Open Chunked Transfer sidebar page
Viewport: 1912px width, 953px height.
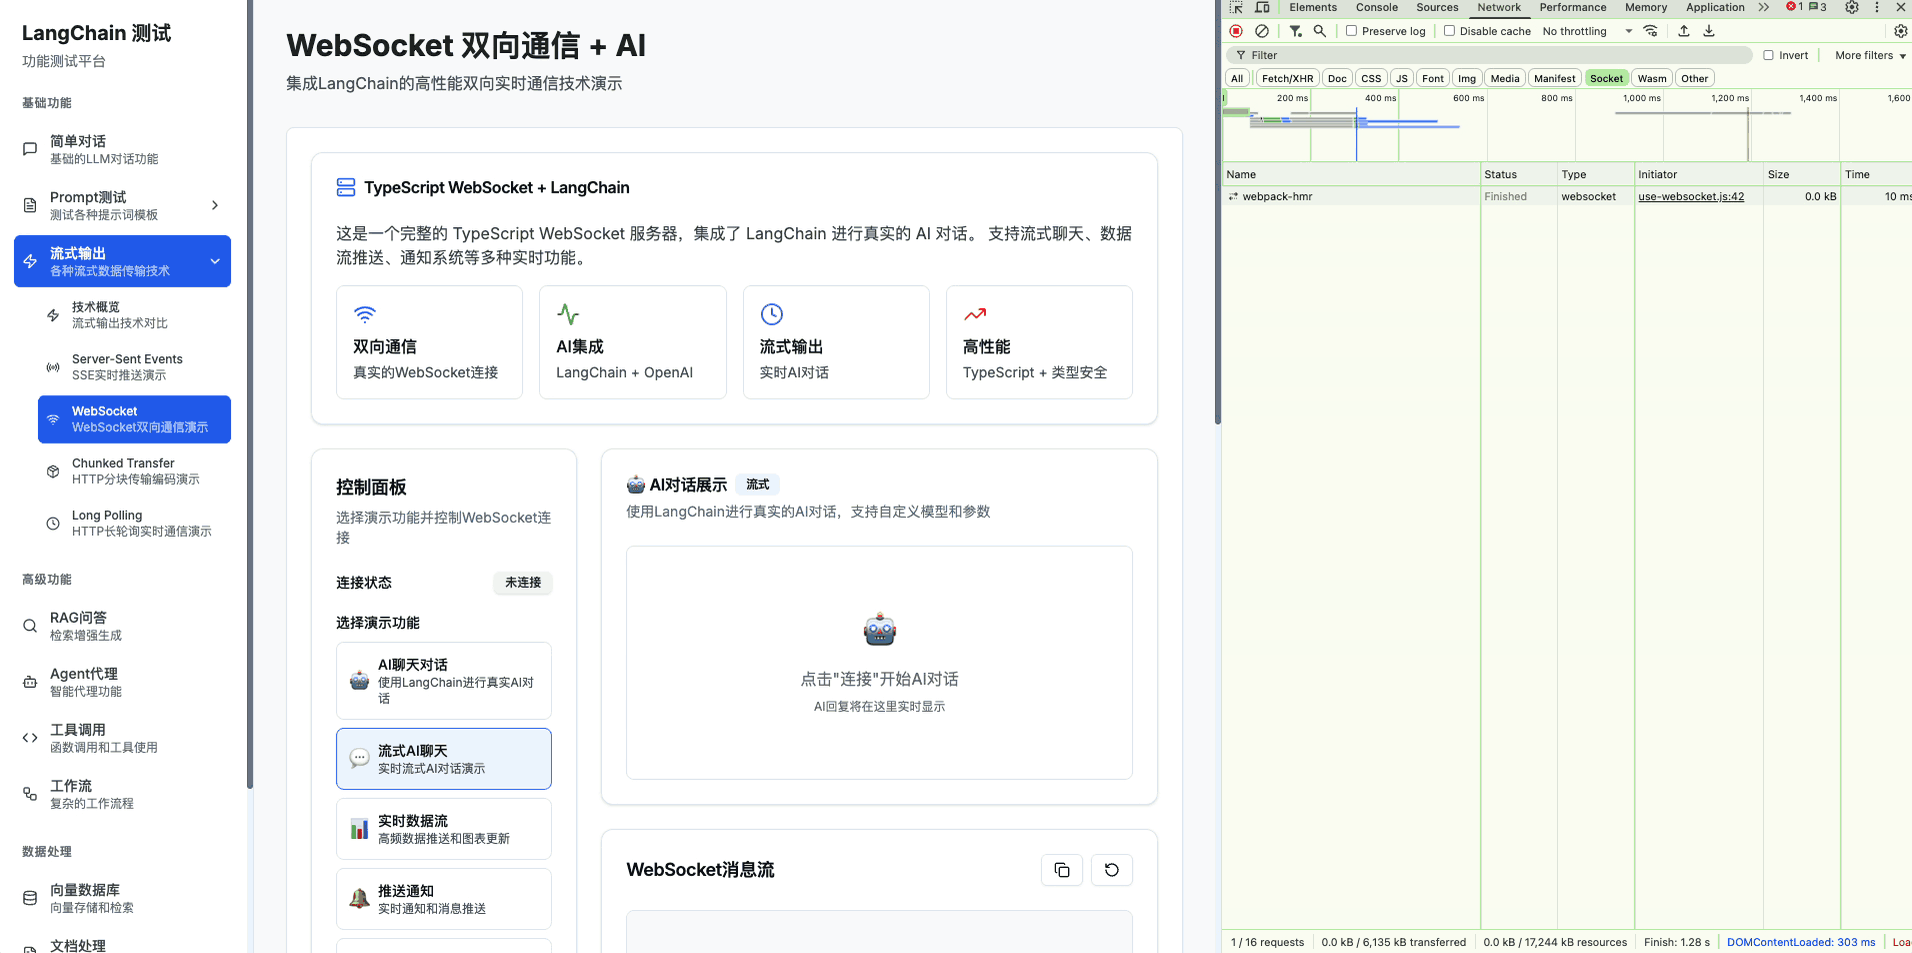pos(134,471)
